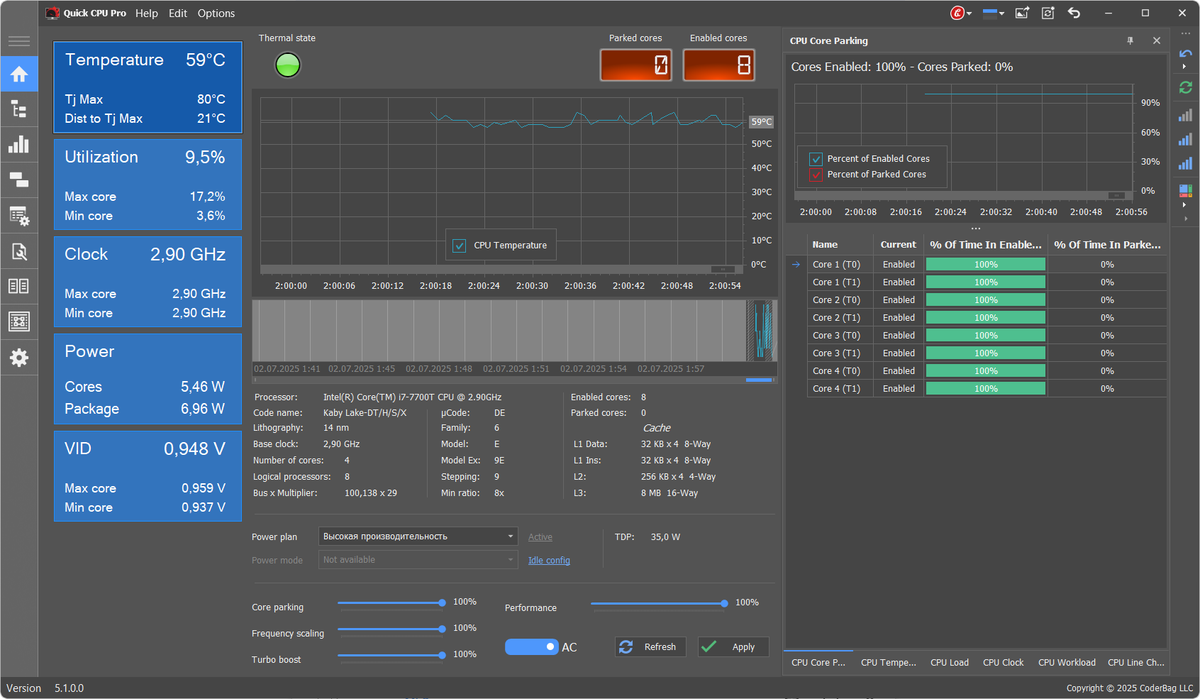1200x699 pixels.
Task: Pin the CPU Core Parking panel
Action: pos(1130,41)
